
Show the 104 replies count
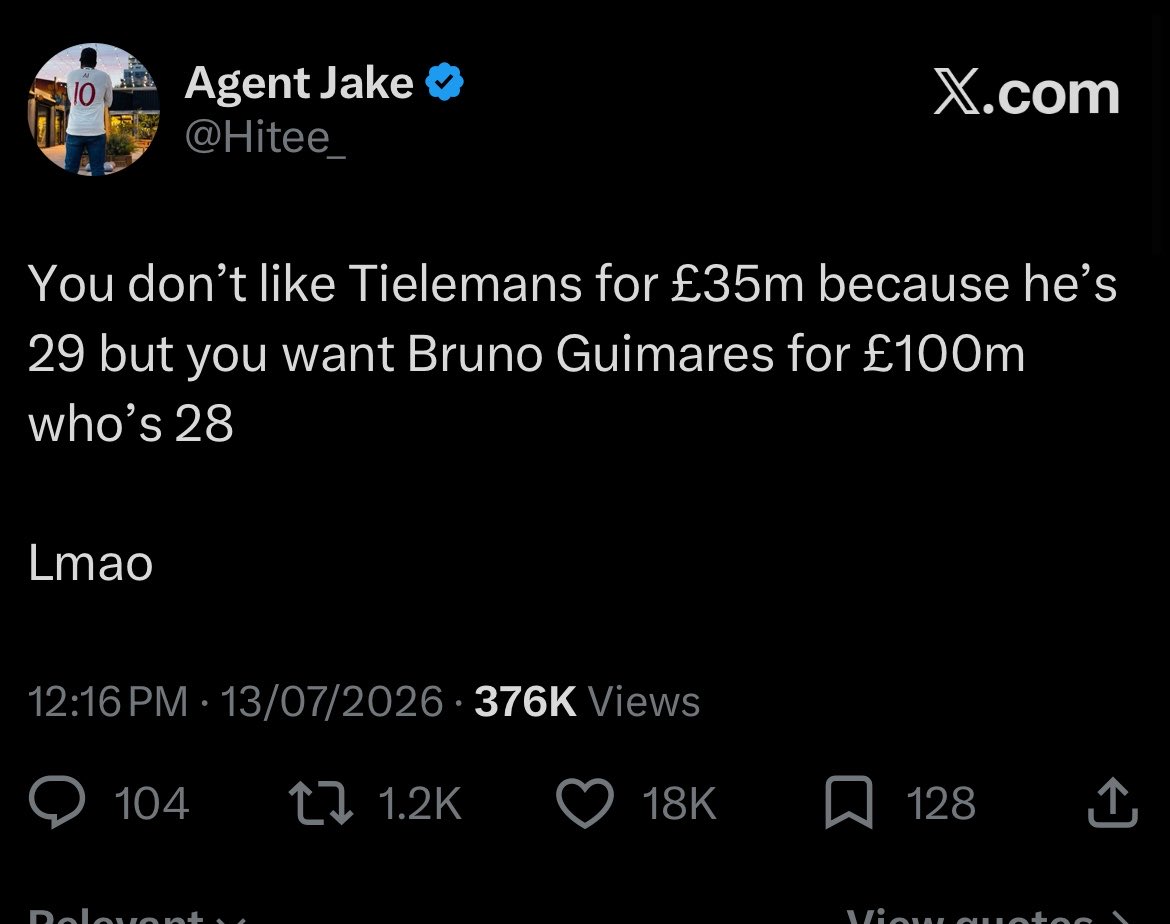click(x=151, y=804)
